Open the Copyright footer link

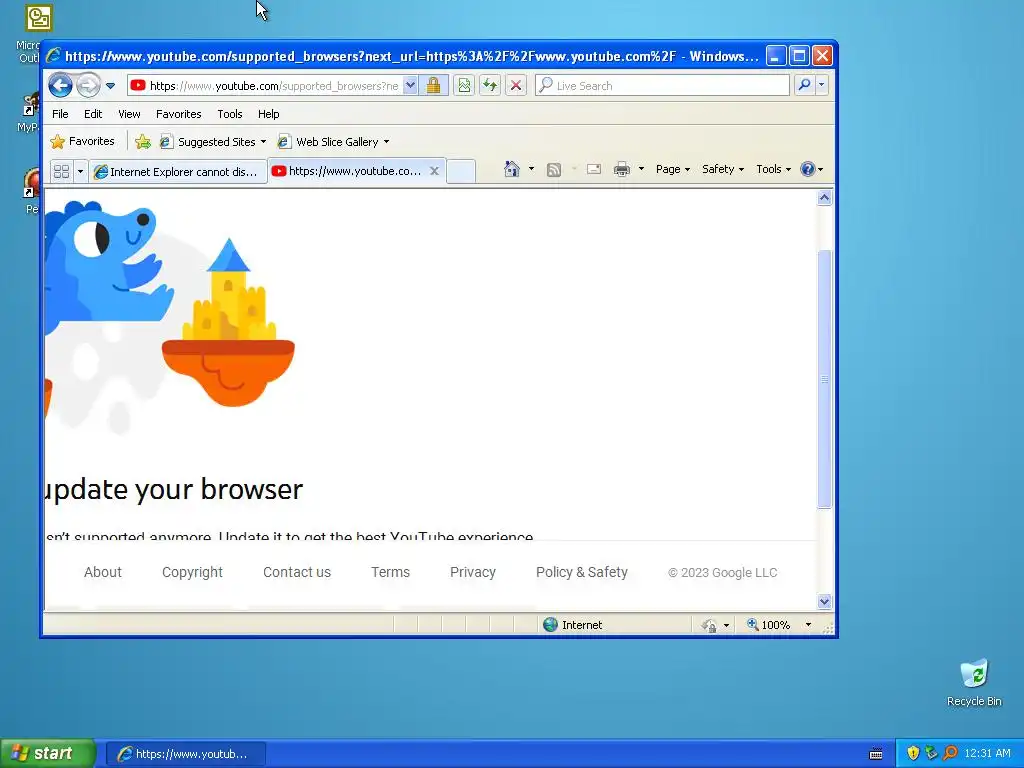click(192, 572)
